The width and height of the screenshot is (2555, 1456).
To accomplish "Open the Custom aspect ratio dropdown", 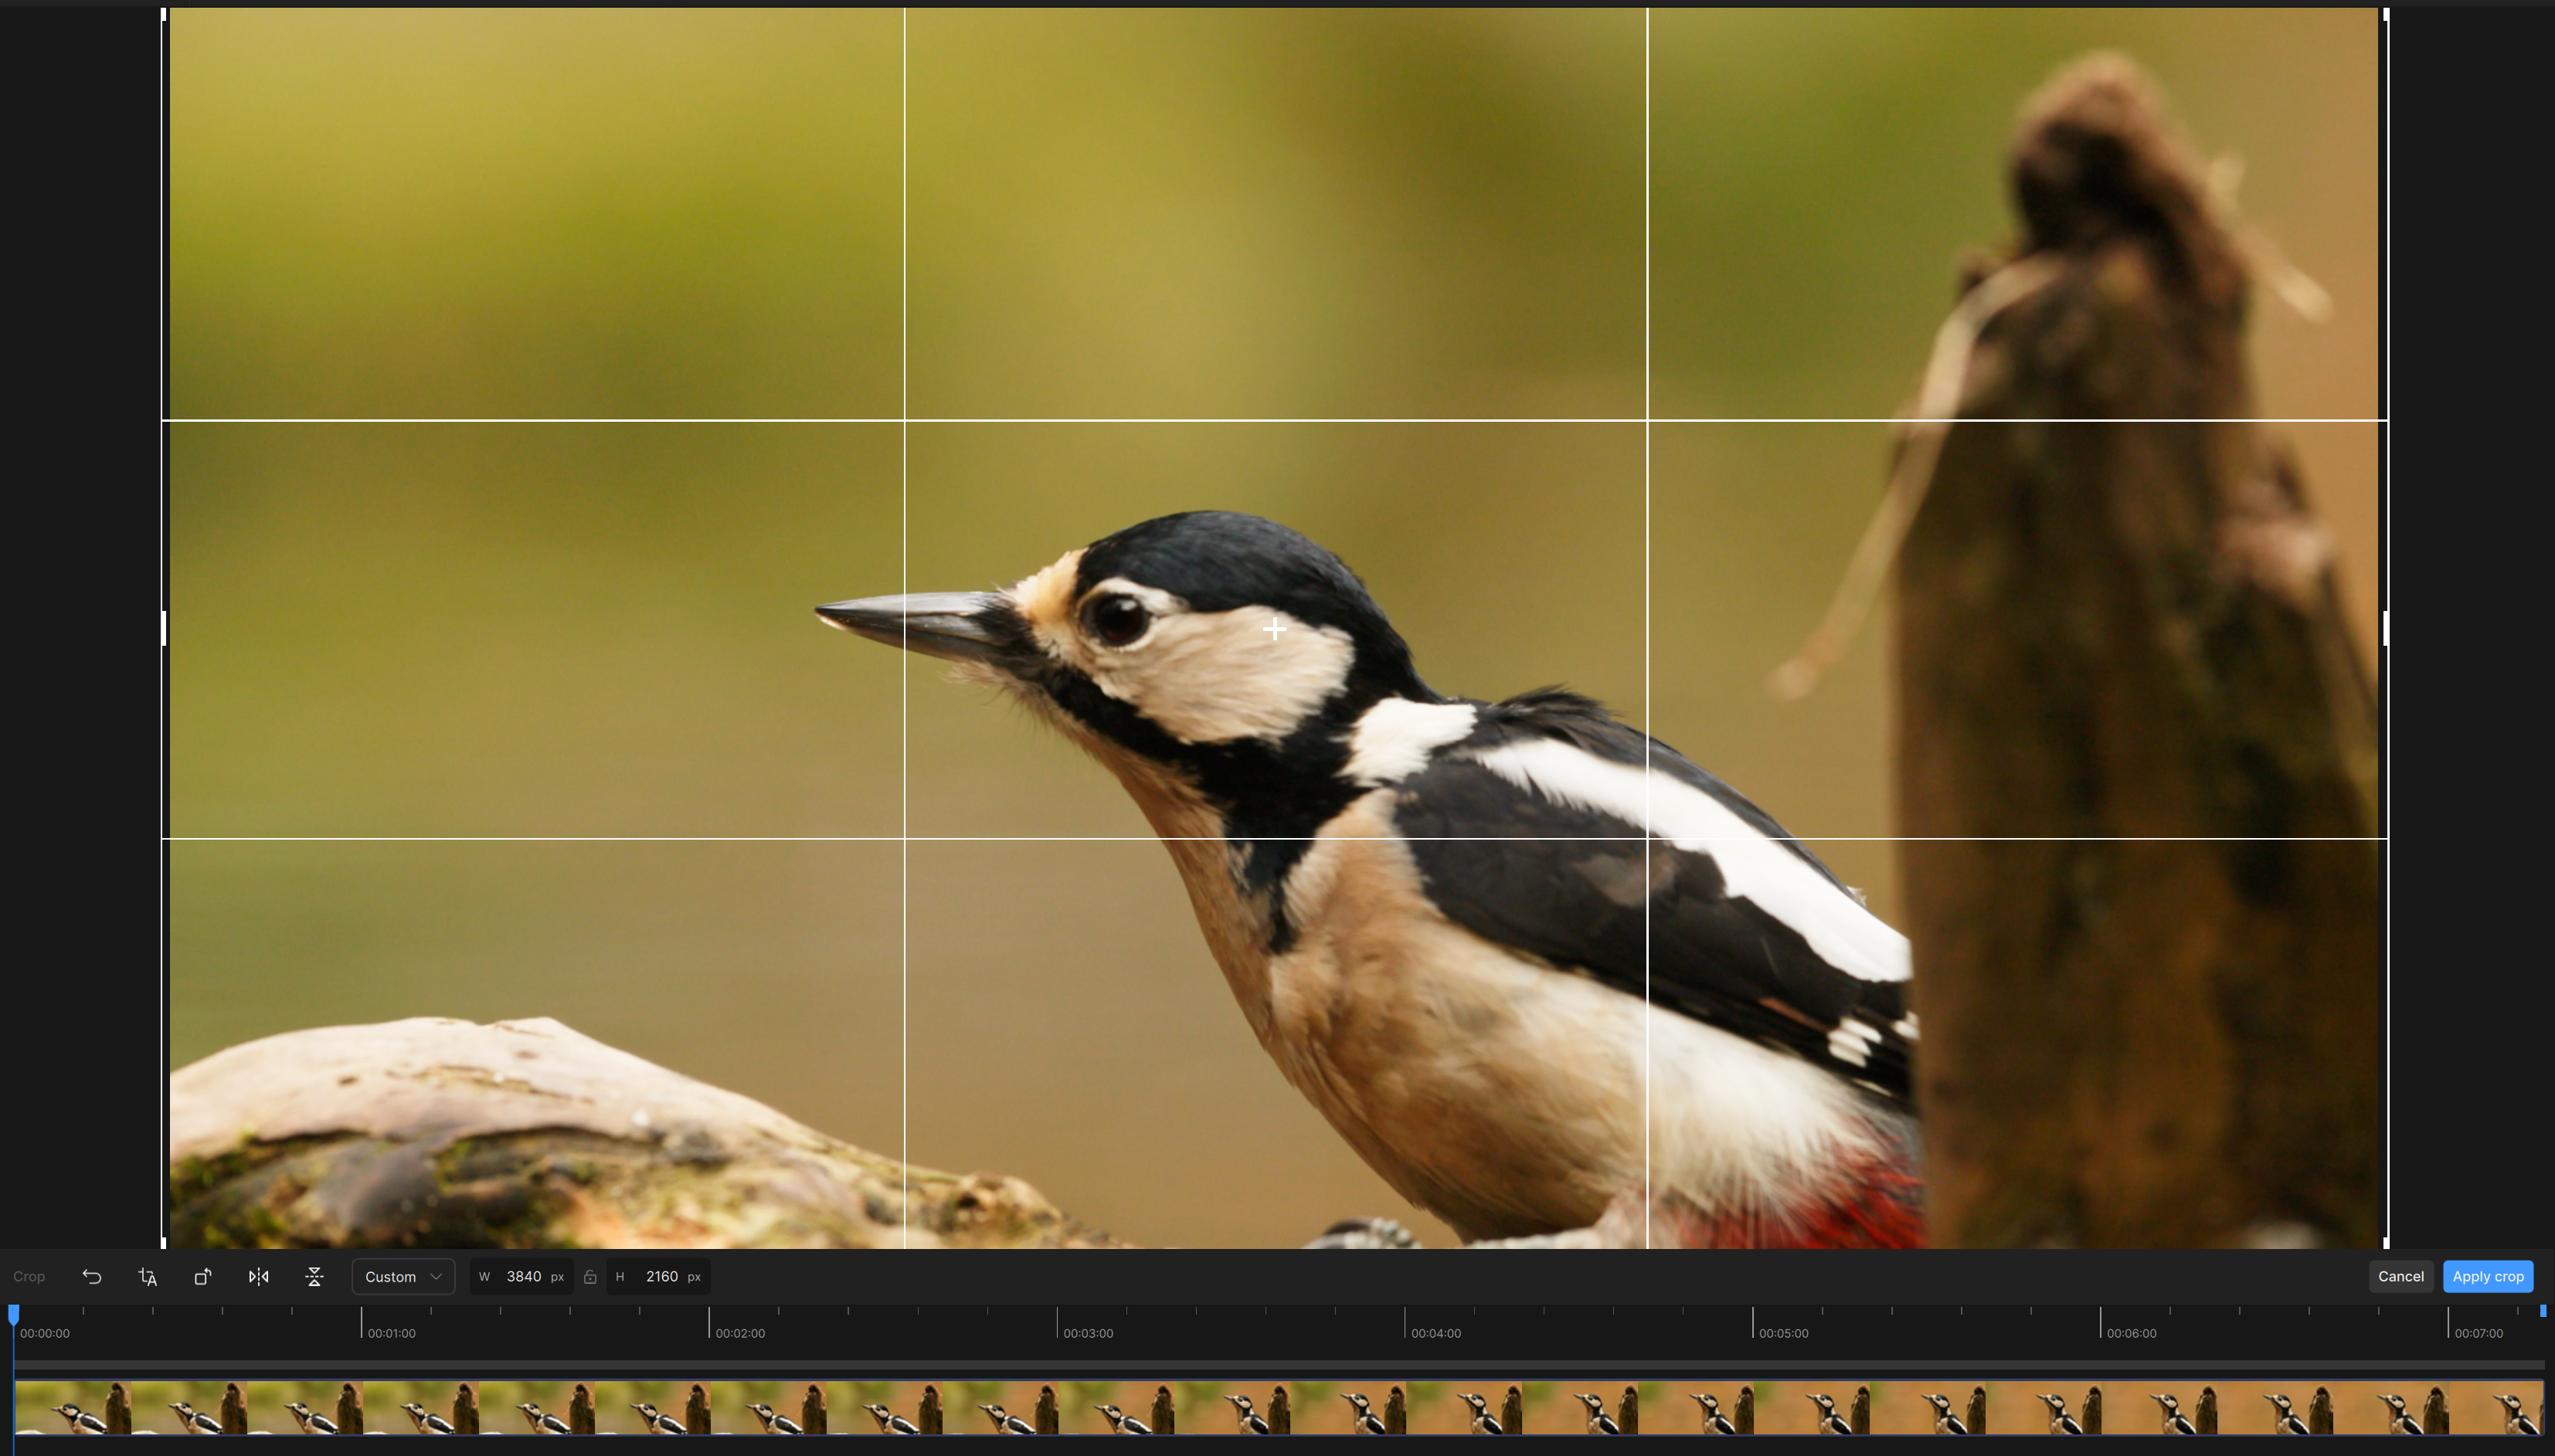I will [x=403, y=1277].
